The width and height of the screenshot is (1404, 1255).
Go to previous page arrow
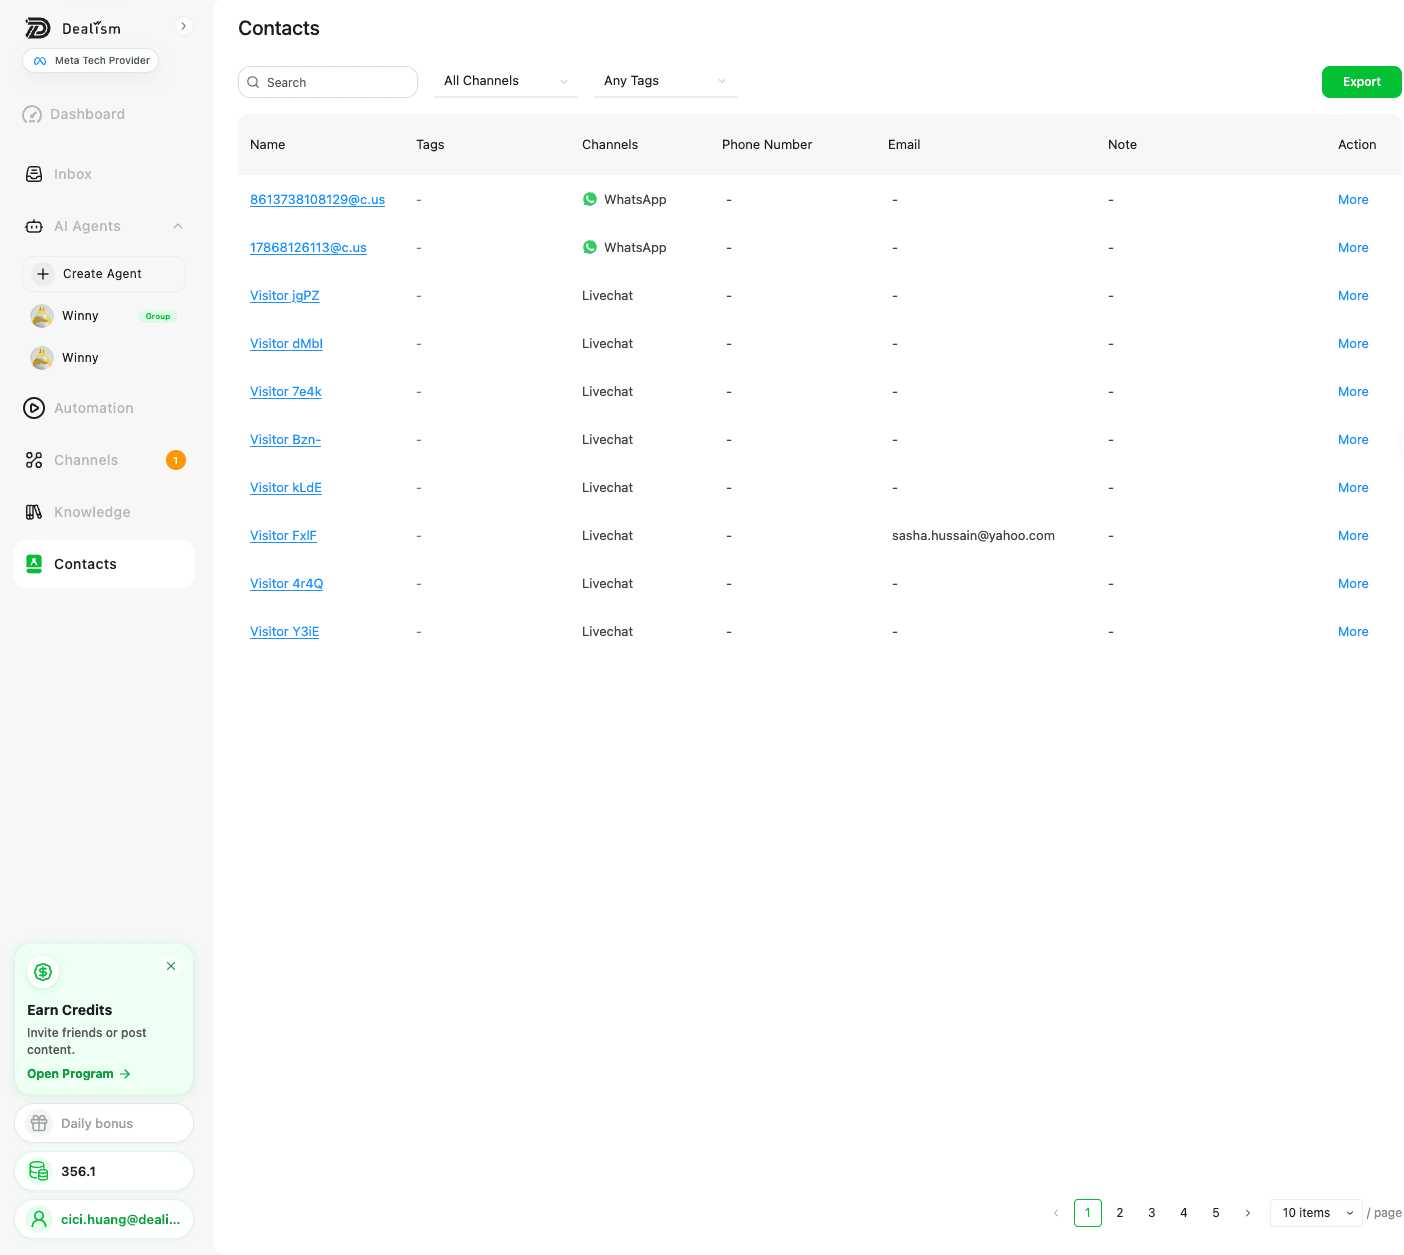click(1056, 1213)
